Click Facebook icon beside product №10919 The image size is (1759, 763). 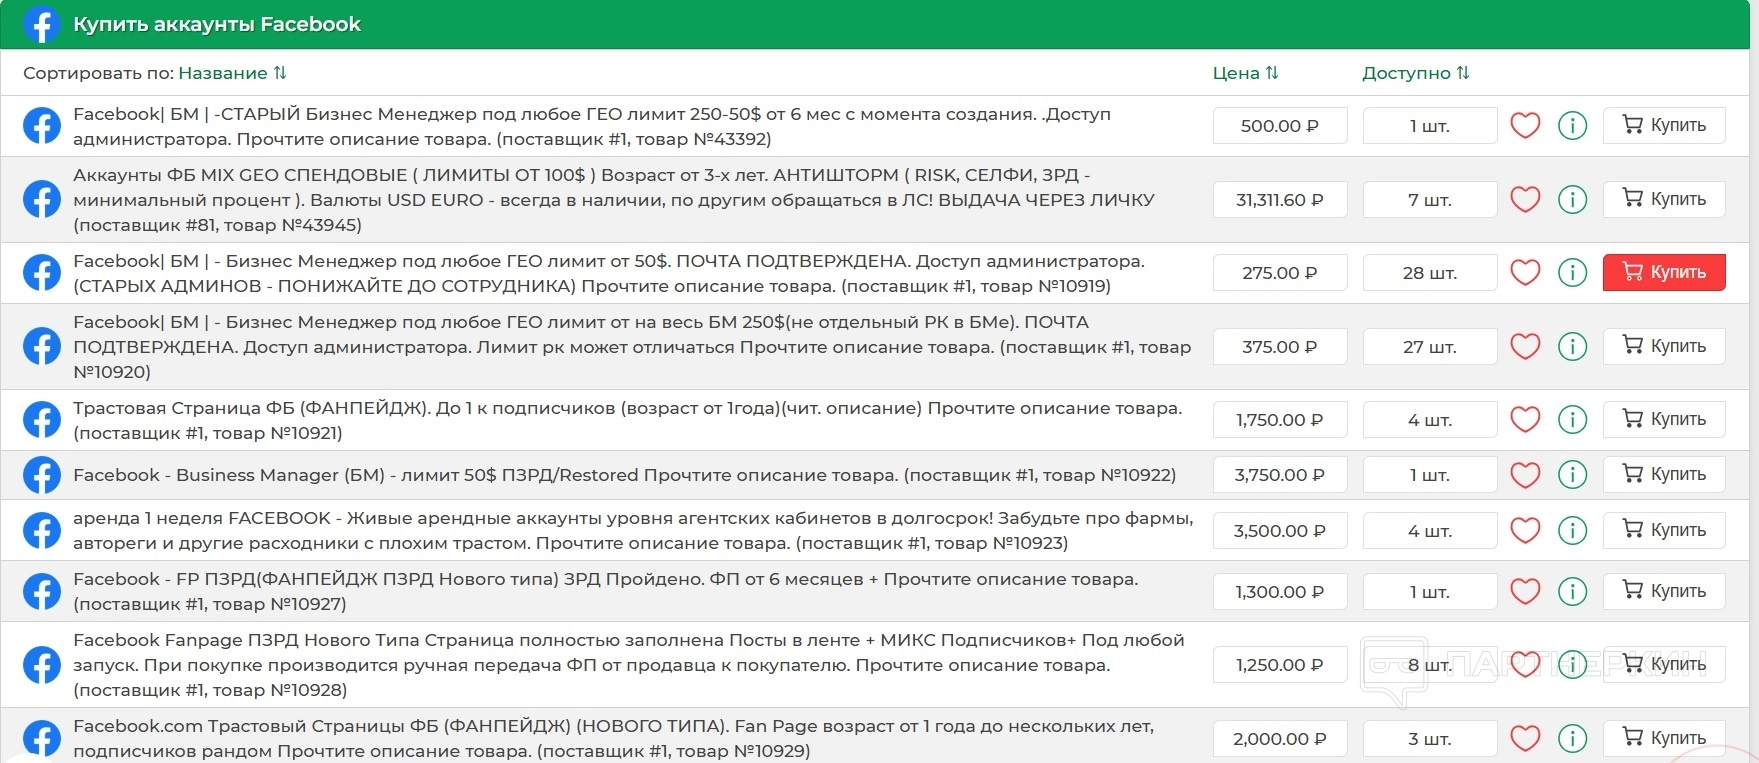click(42, 273)
